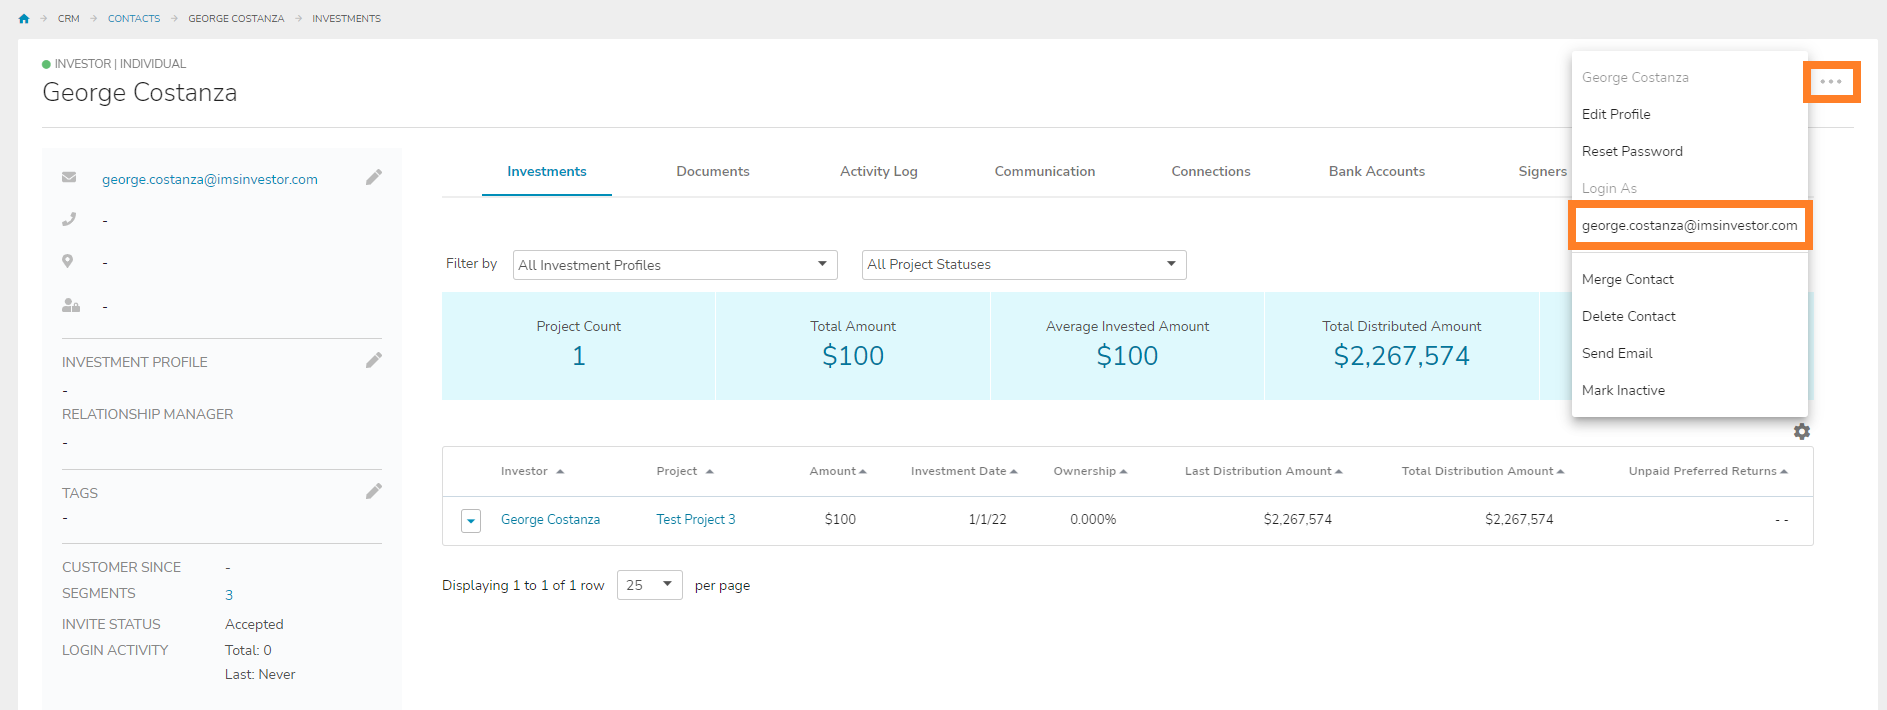The image size is (1887, 710).
Task: Click the Project Count summary card
Action: 579,346
